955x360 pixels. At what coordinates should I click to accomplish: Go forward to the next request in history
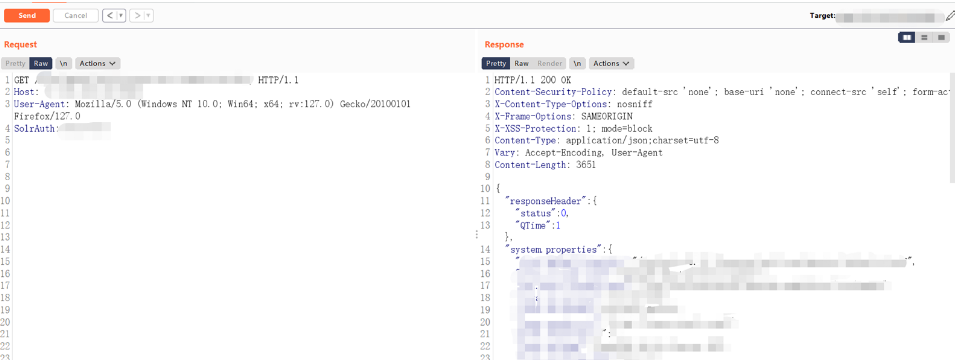pos(137,16)
